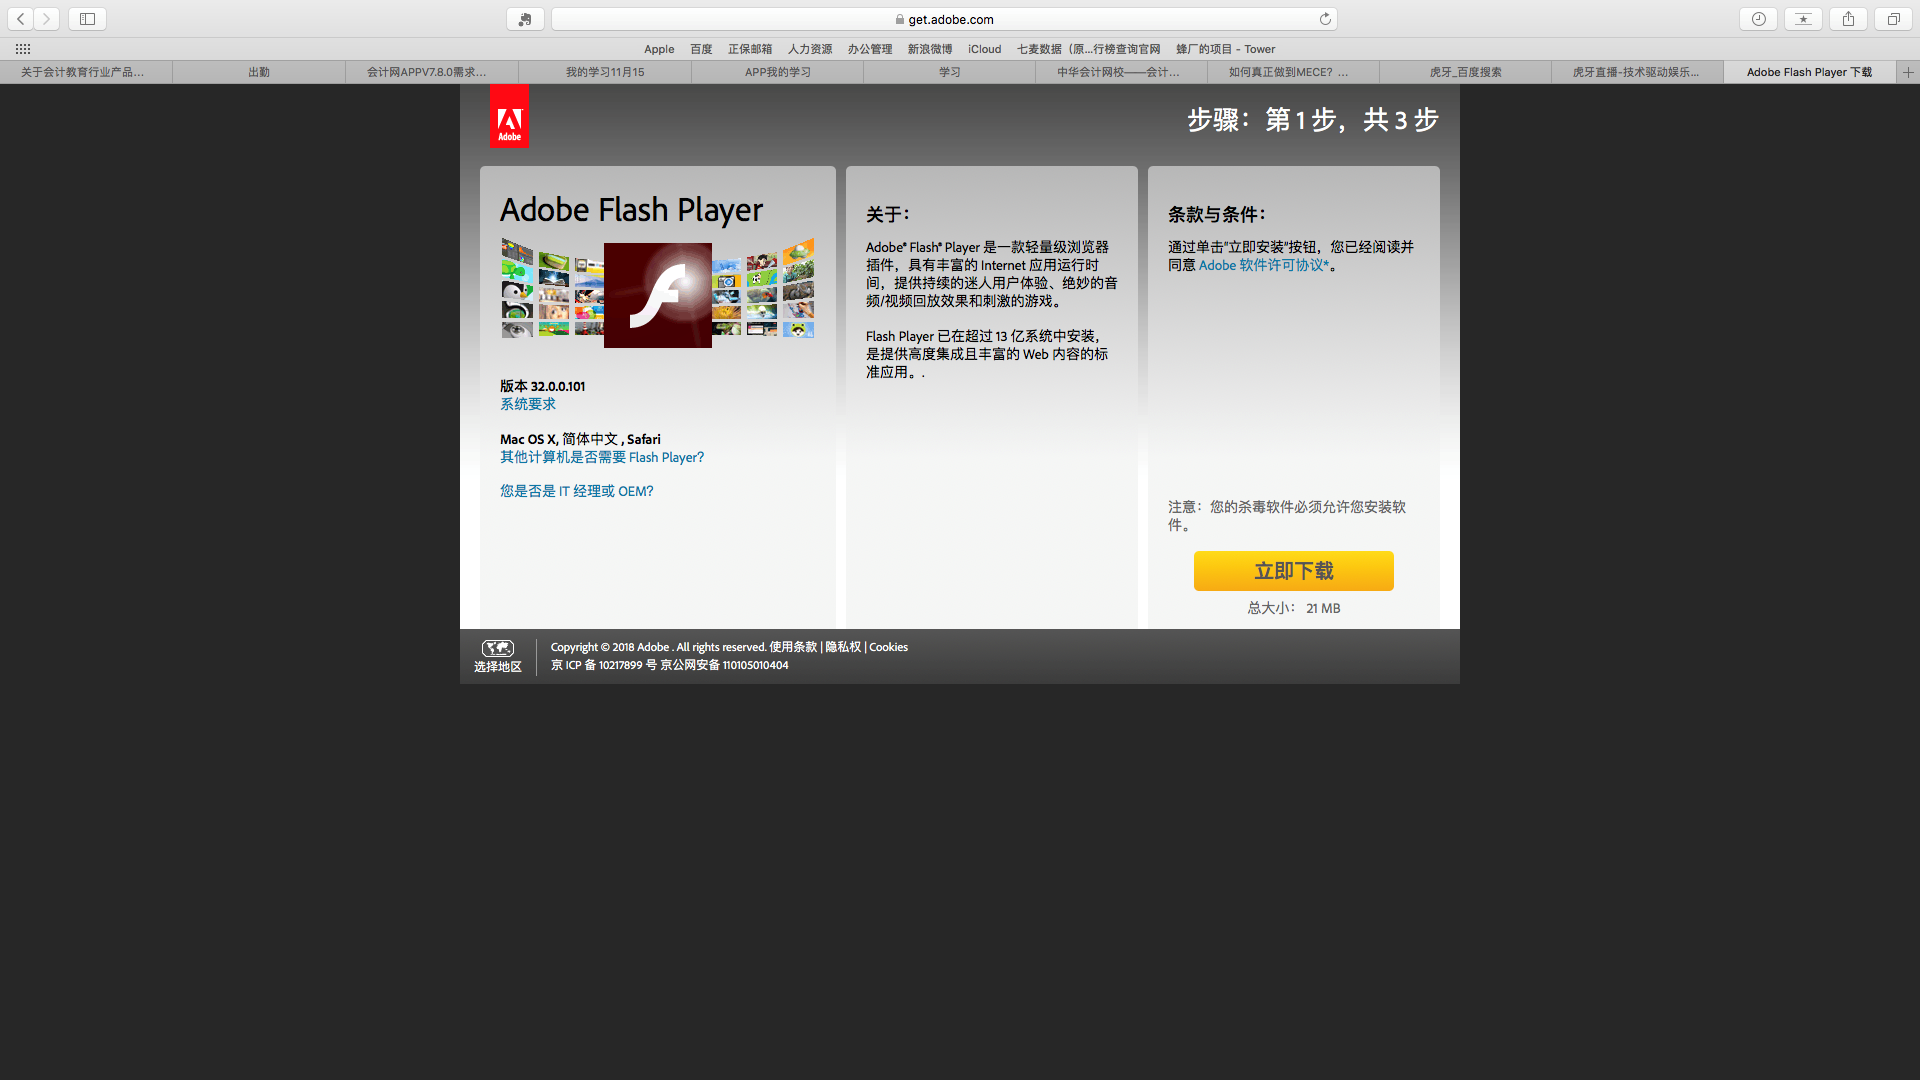This screenshot has width=1920, height=1080.
Task: Click the Safari back arrow button
Action: pyautogui.click(x=20, y=19)
